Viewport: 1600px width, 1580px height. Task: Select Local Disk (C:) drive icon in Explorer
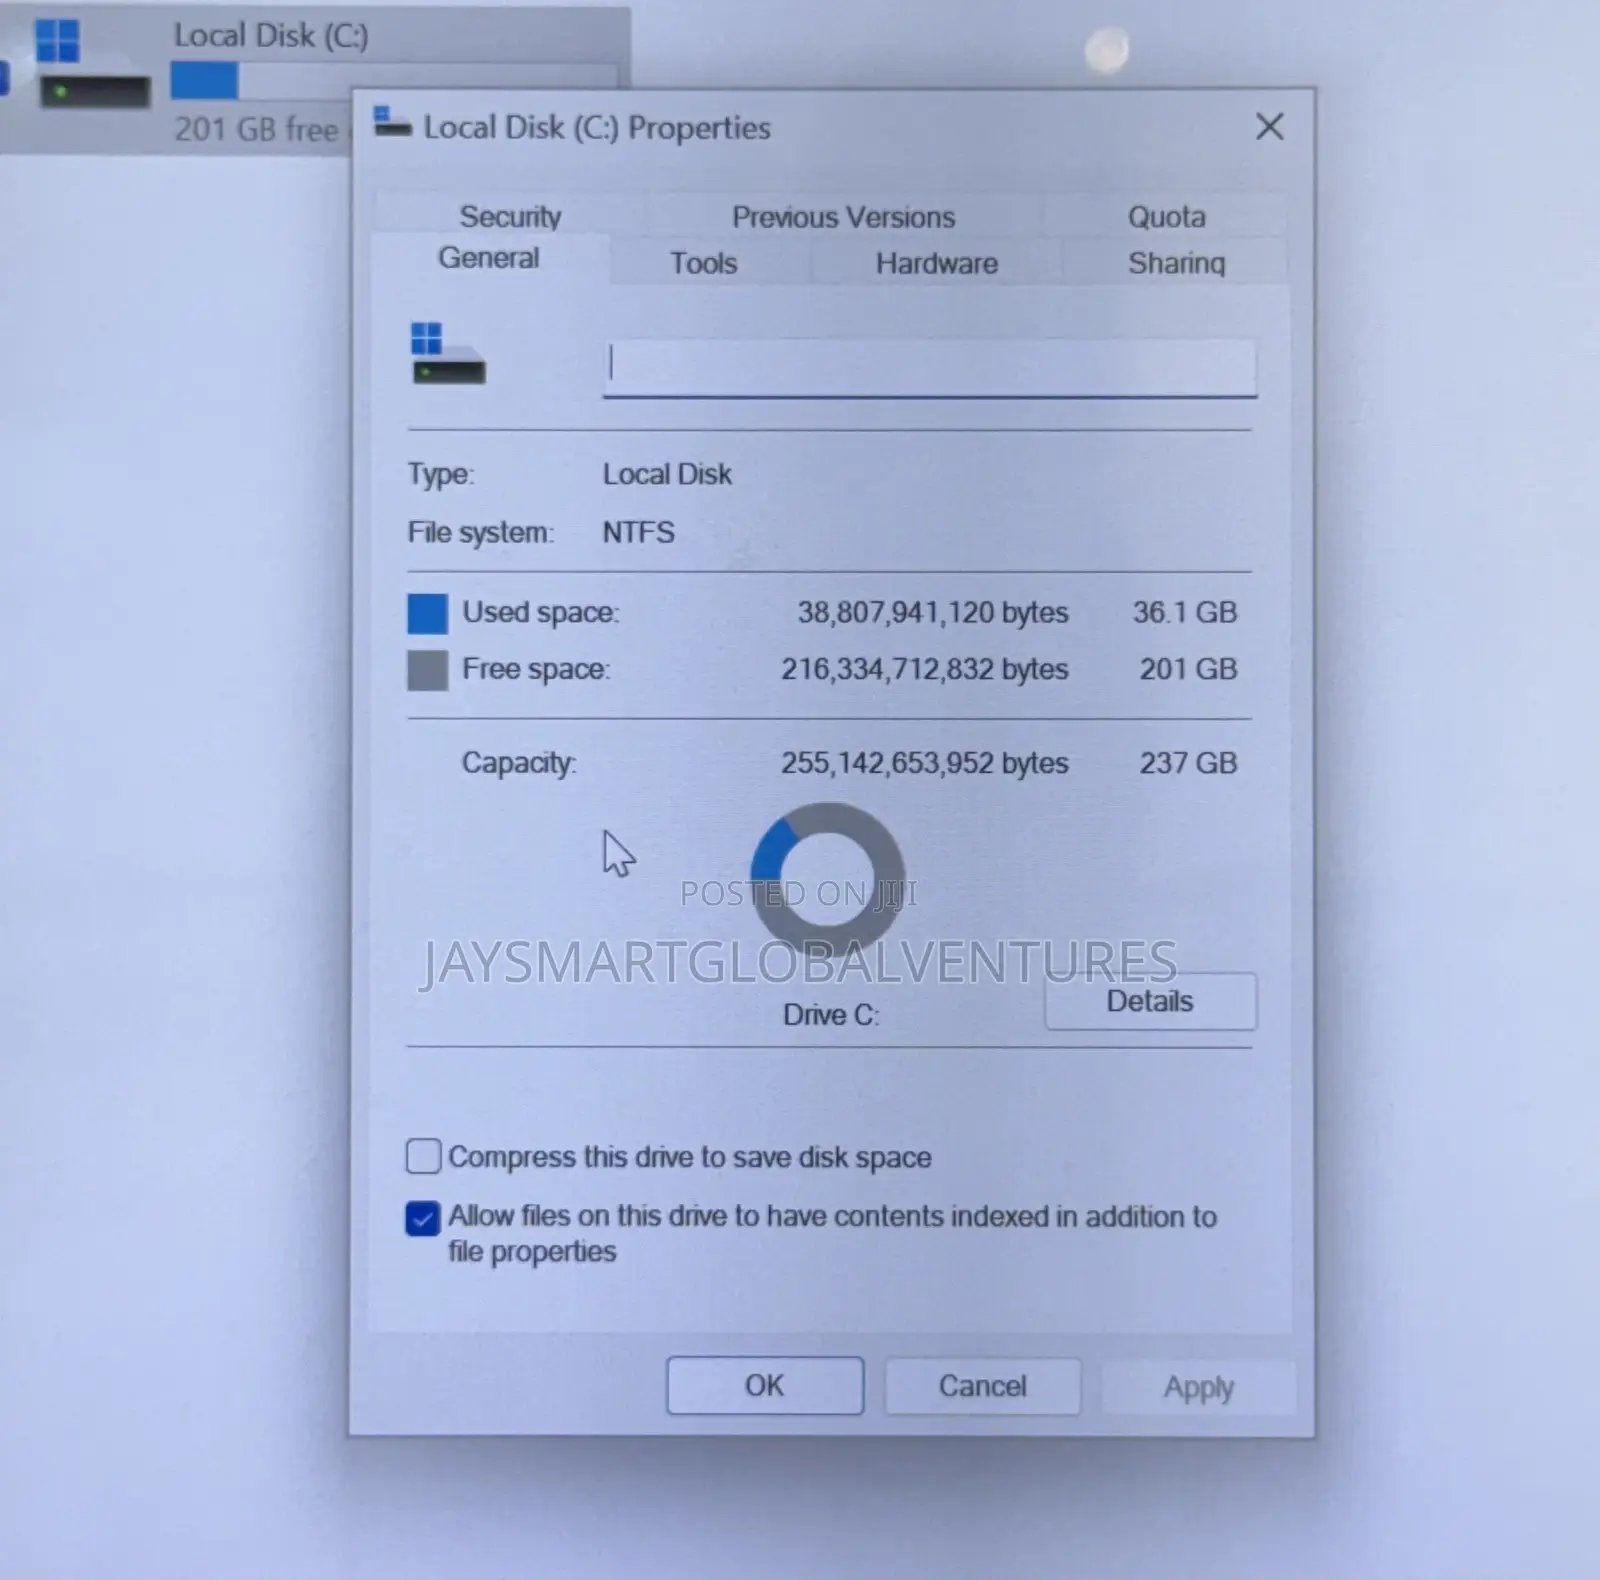click(x=92, y=64)
